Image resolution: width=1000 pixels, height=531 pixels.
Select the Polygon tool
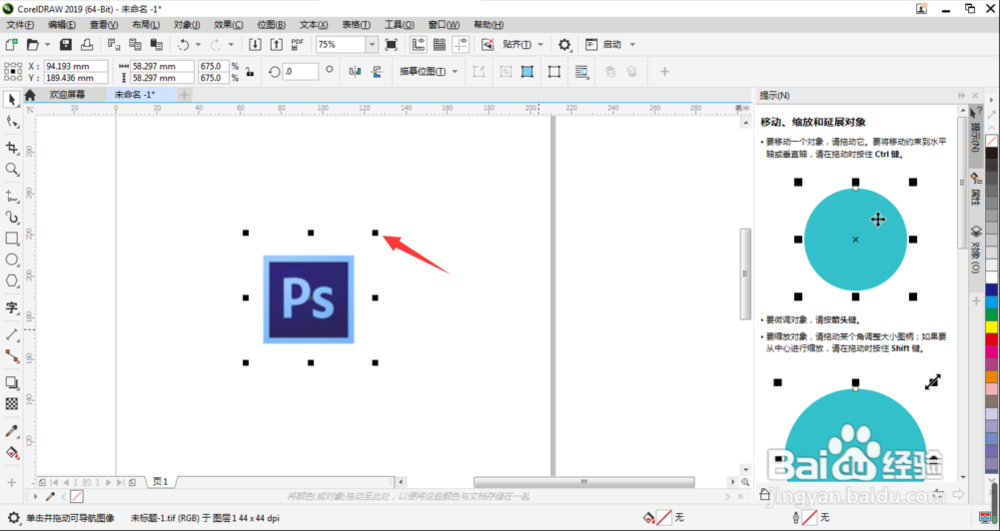coord(11,280)
